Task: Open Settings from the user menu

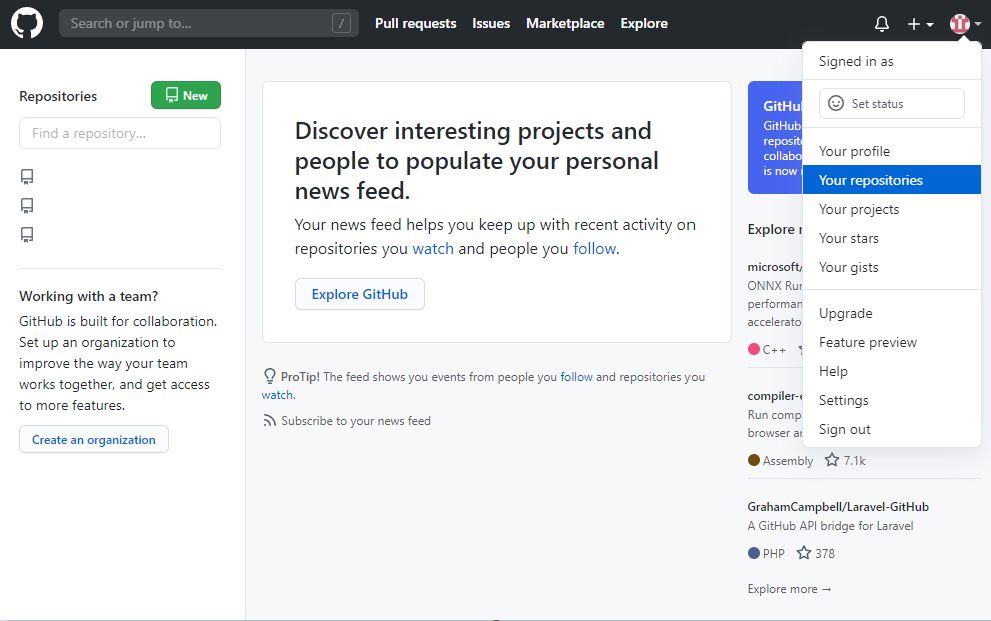Action: [892, 401]
